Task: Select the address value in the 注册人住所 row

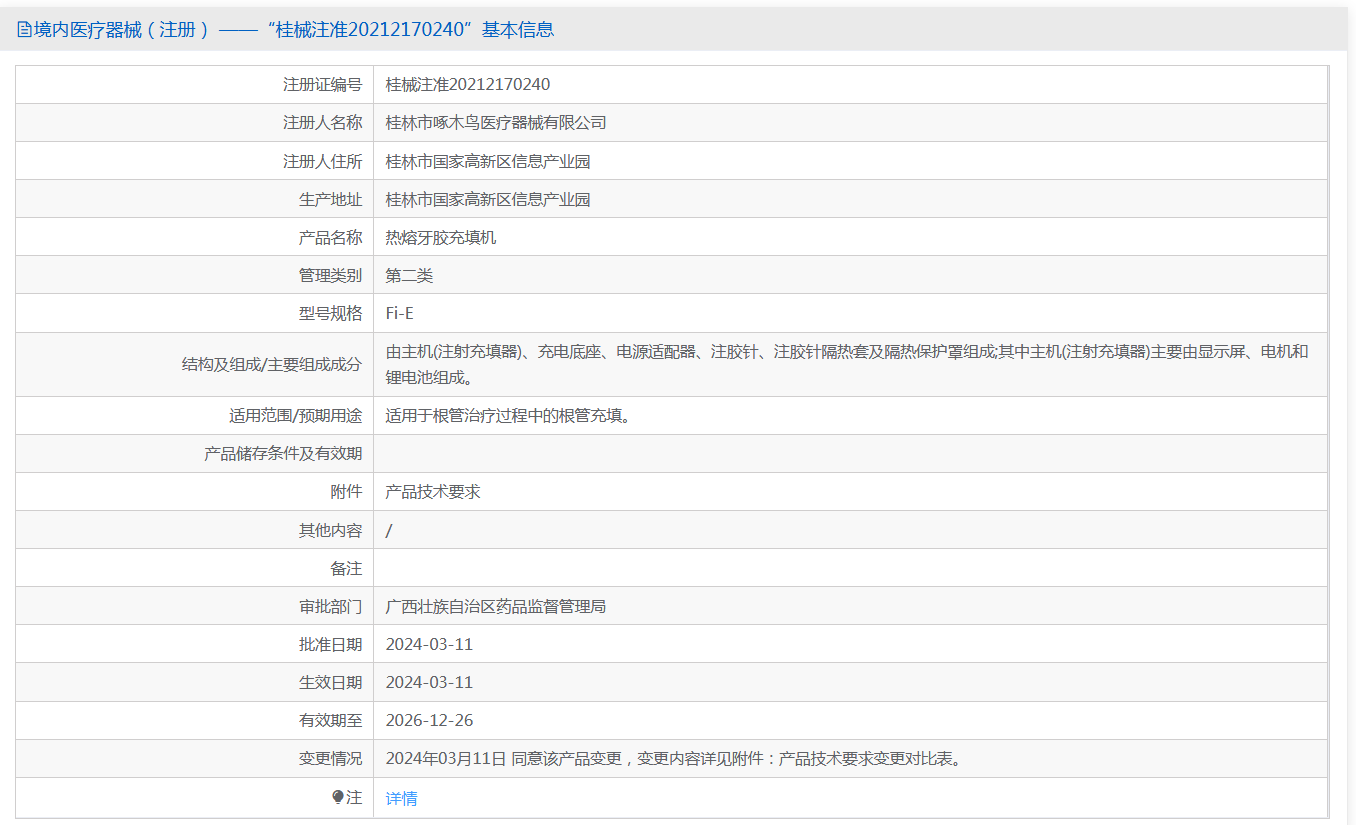Action: pos(488,161)
